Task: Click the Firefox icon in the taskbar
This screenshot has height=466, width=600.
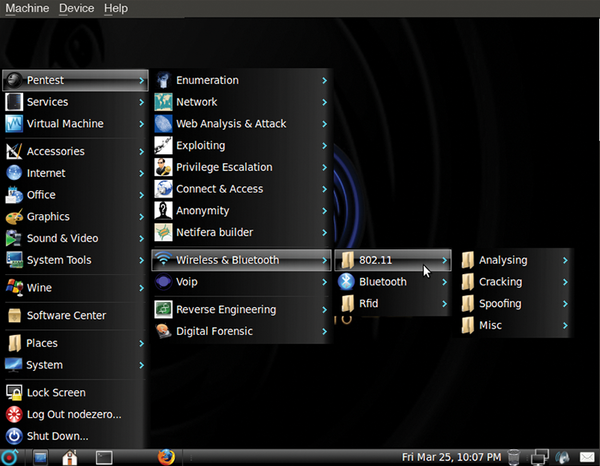Action: coord(165,457)
